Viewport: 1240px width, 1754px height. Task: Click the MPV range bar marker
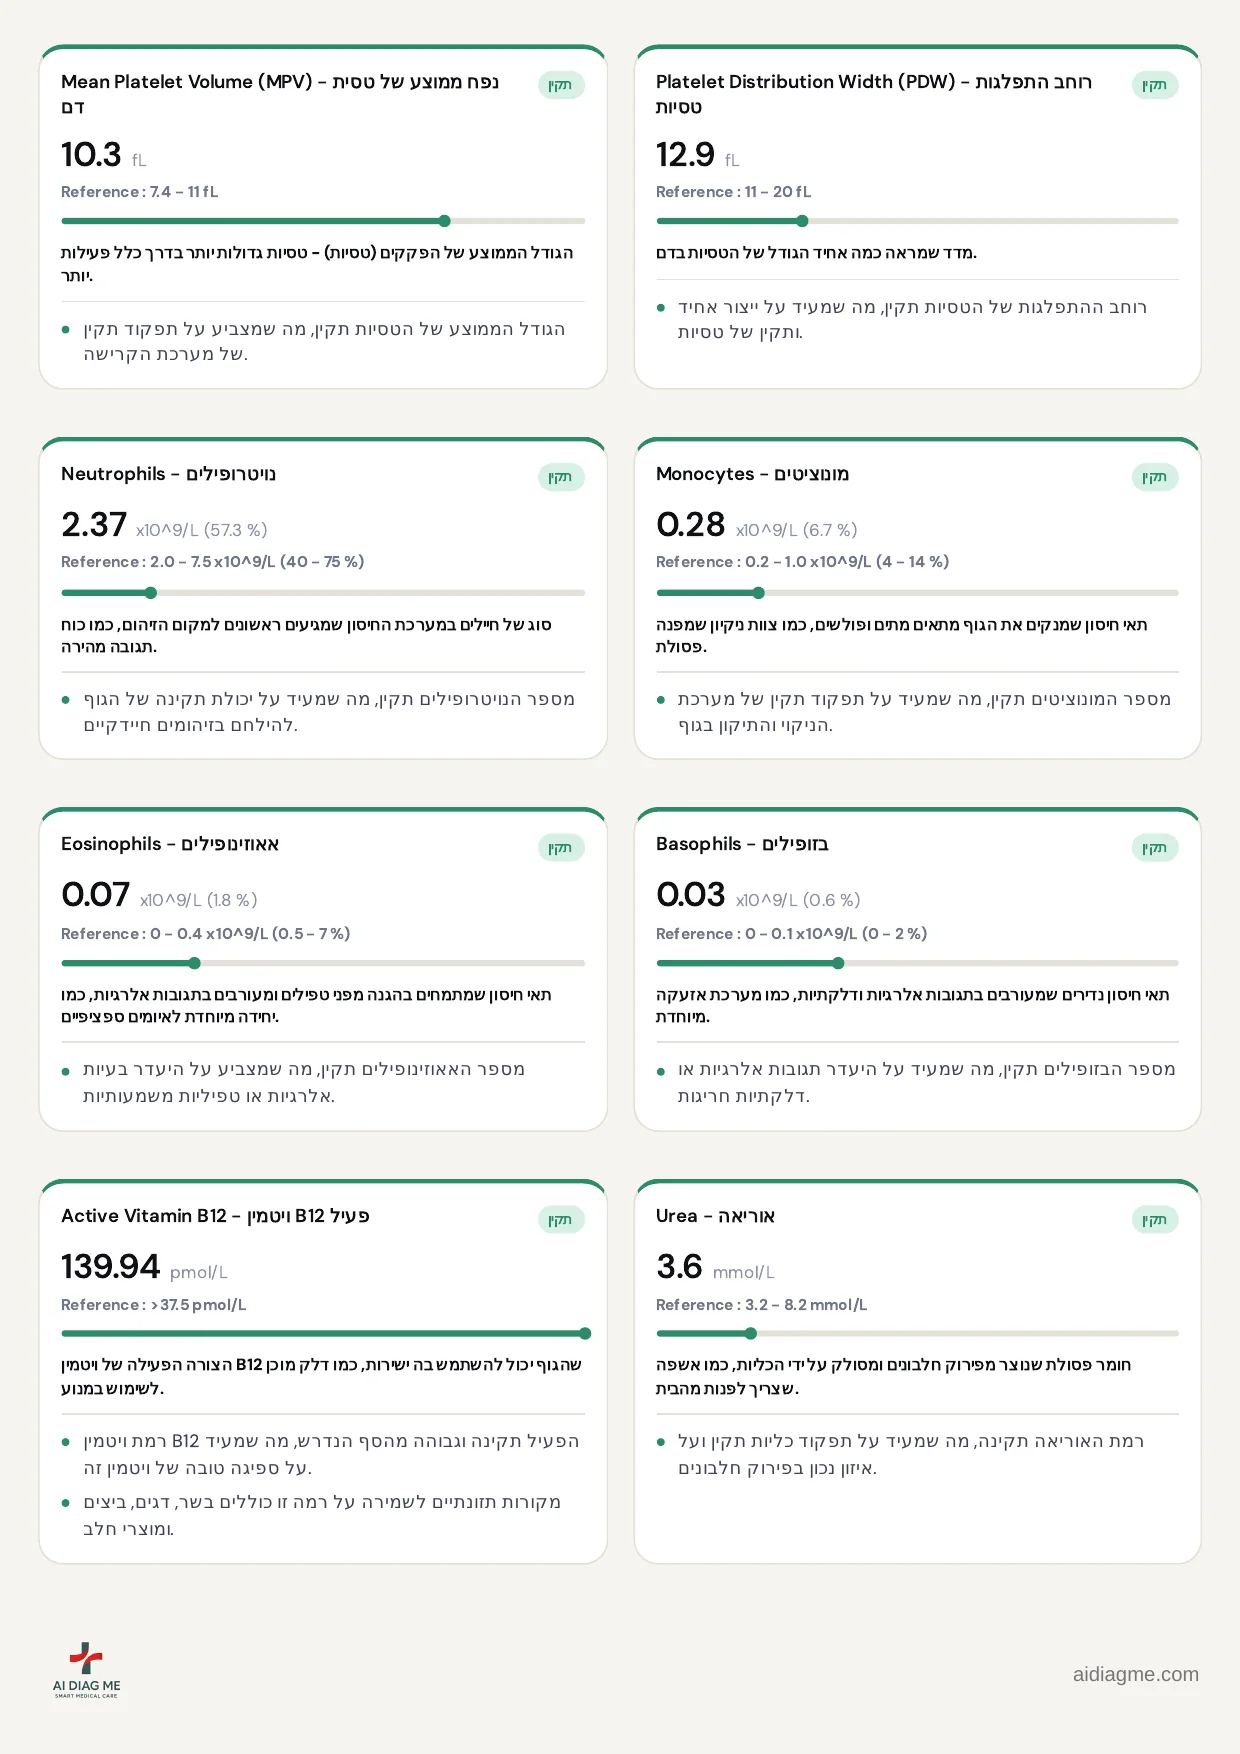pos(445,221)
